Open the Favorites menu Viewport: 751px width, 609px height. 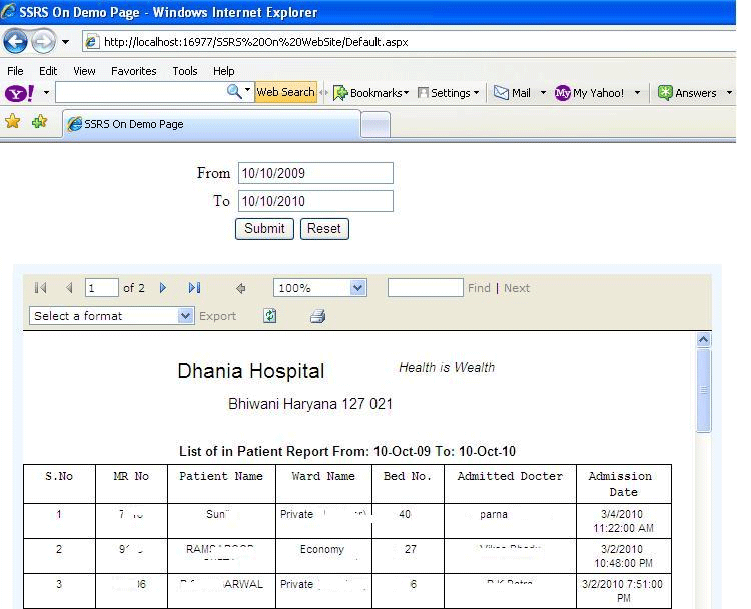click(134, 71)
